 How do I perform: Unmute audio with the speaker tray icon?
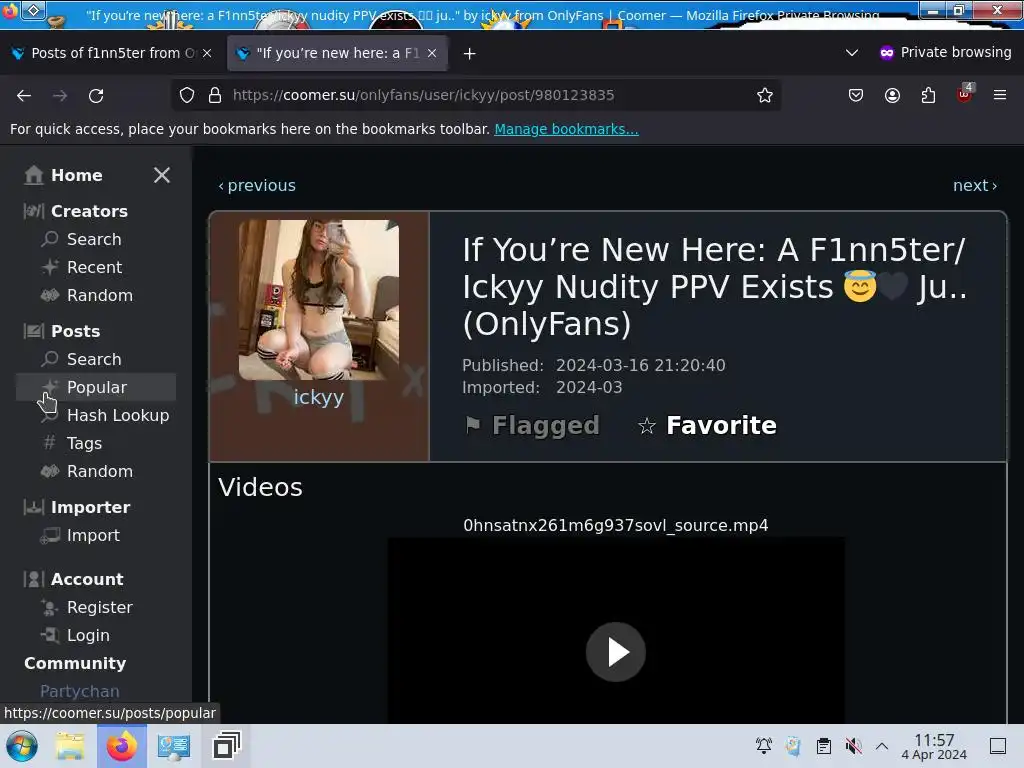pos(853,746)
